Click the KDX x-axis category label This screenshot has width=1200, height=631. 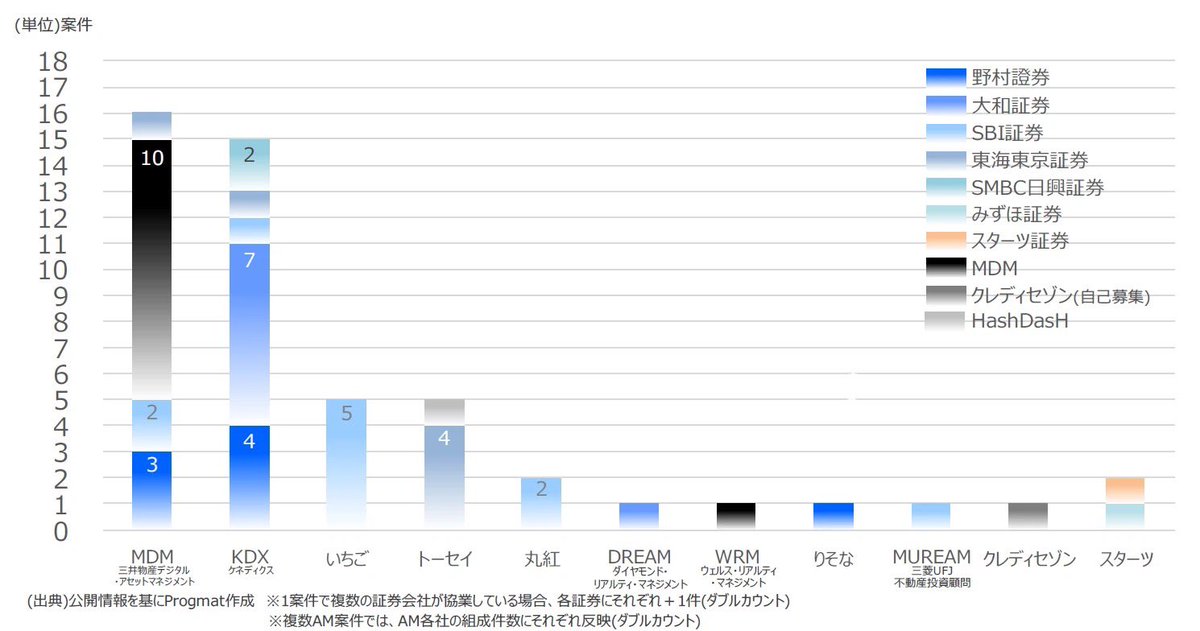(x=250, y=557)
